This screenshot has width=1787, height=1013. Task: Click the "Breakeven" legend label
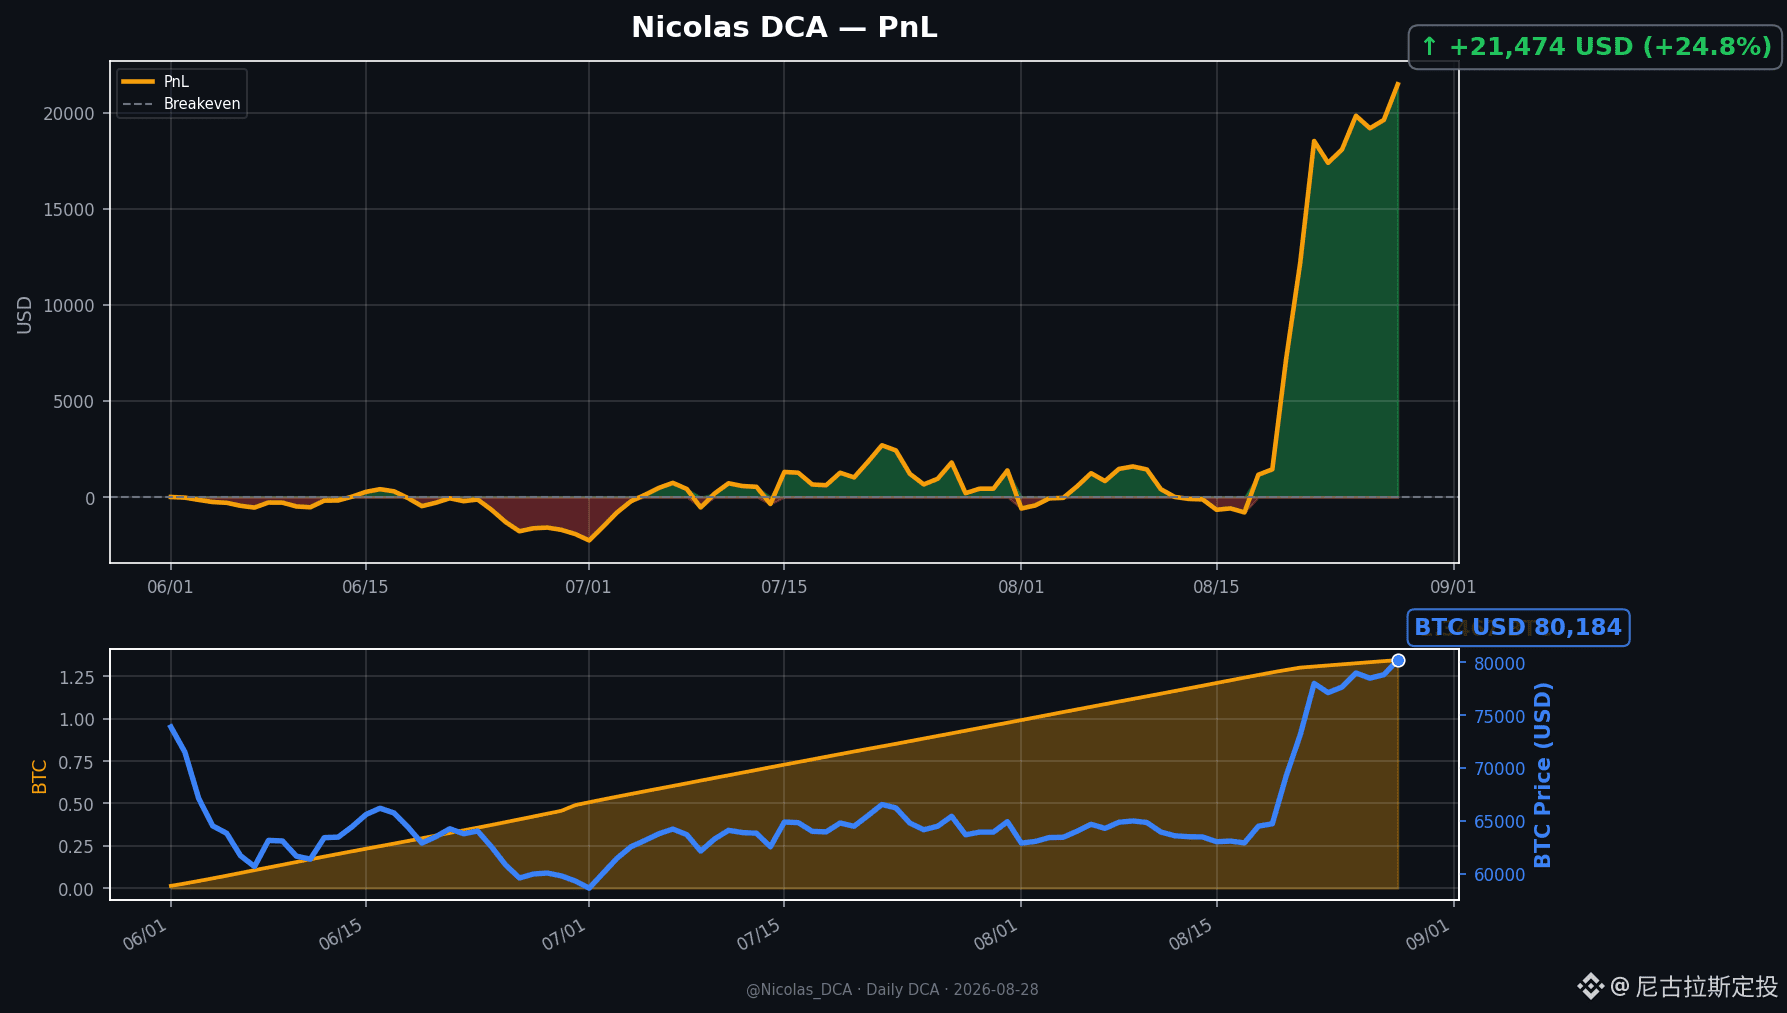(202, 104)
